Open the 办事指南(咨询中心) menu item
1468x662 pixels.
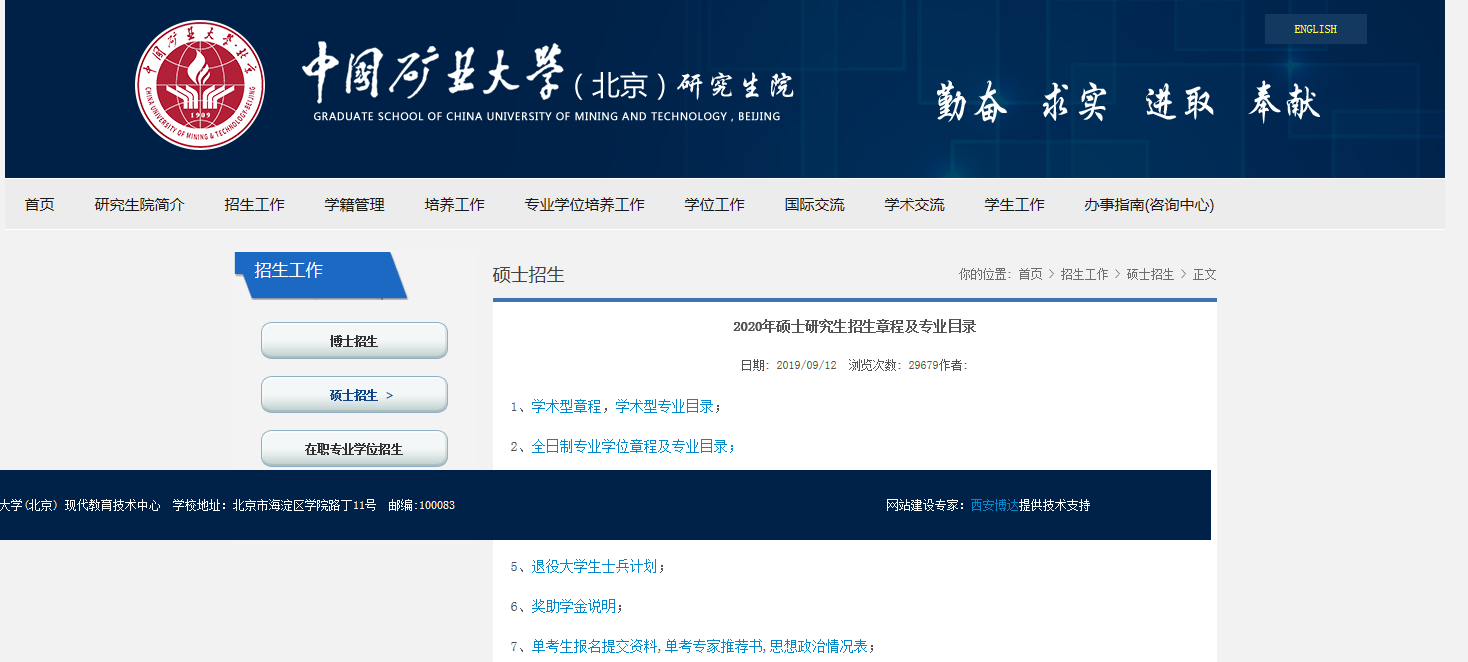(1149, 205)
